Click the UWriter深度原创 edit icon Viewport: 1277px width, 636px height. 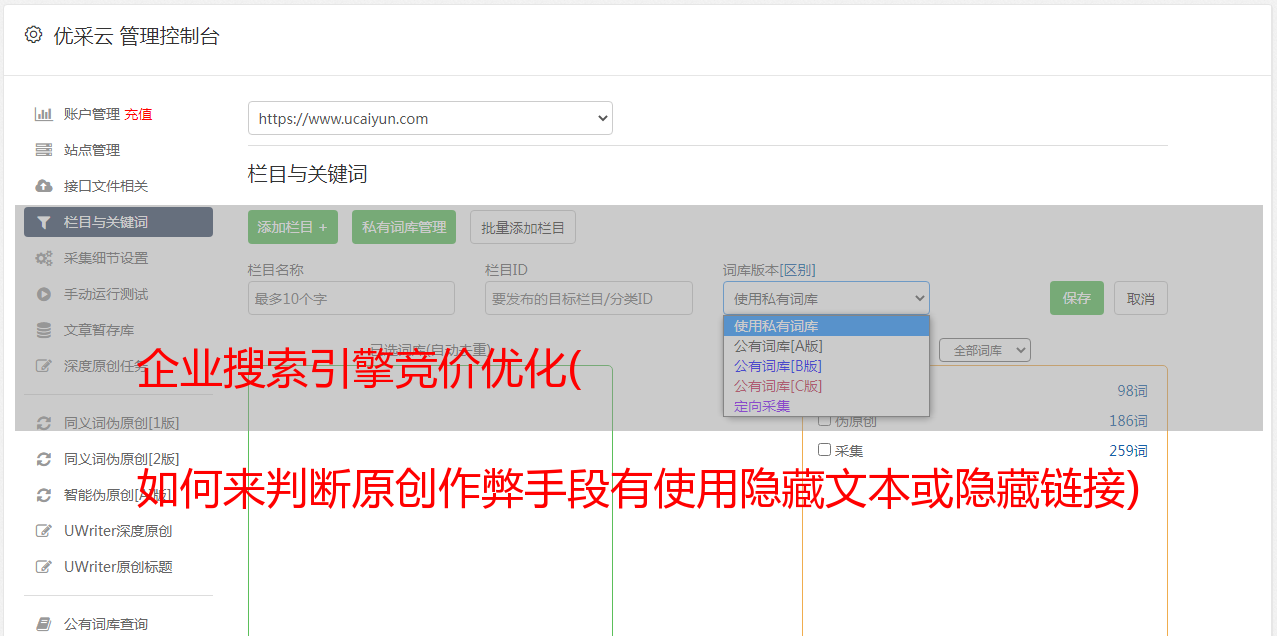pyautogui.click(x=43, y=531)
